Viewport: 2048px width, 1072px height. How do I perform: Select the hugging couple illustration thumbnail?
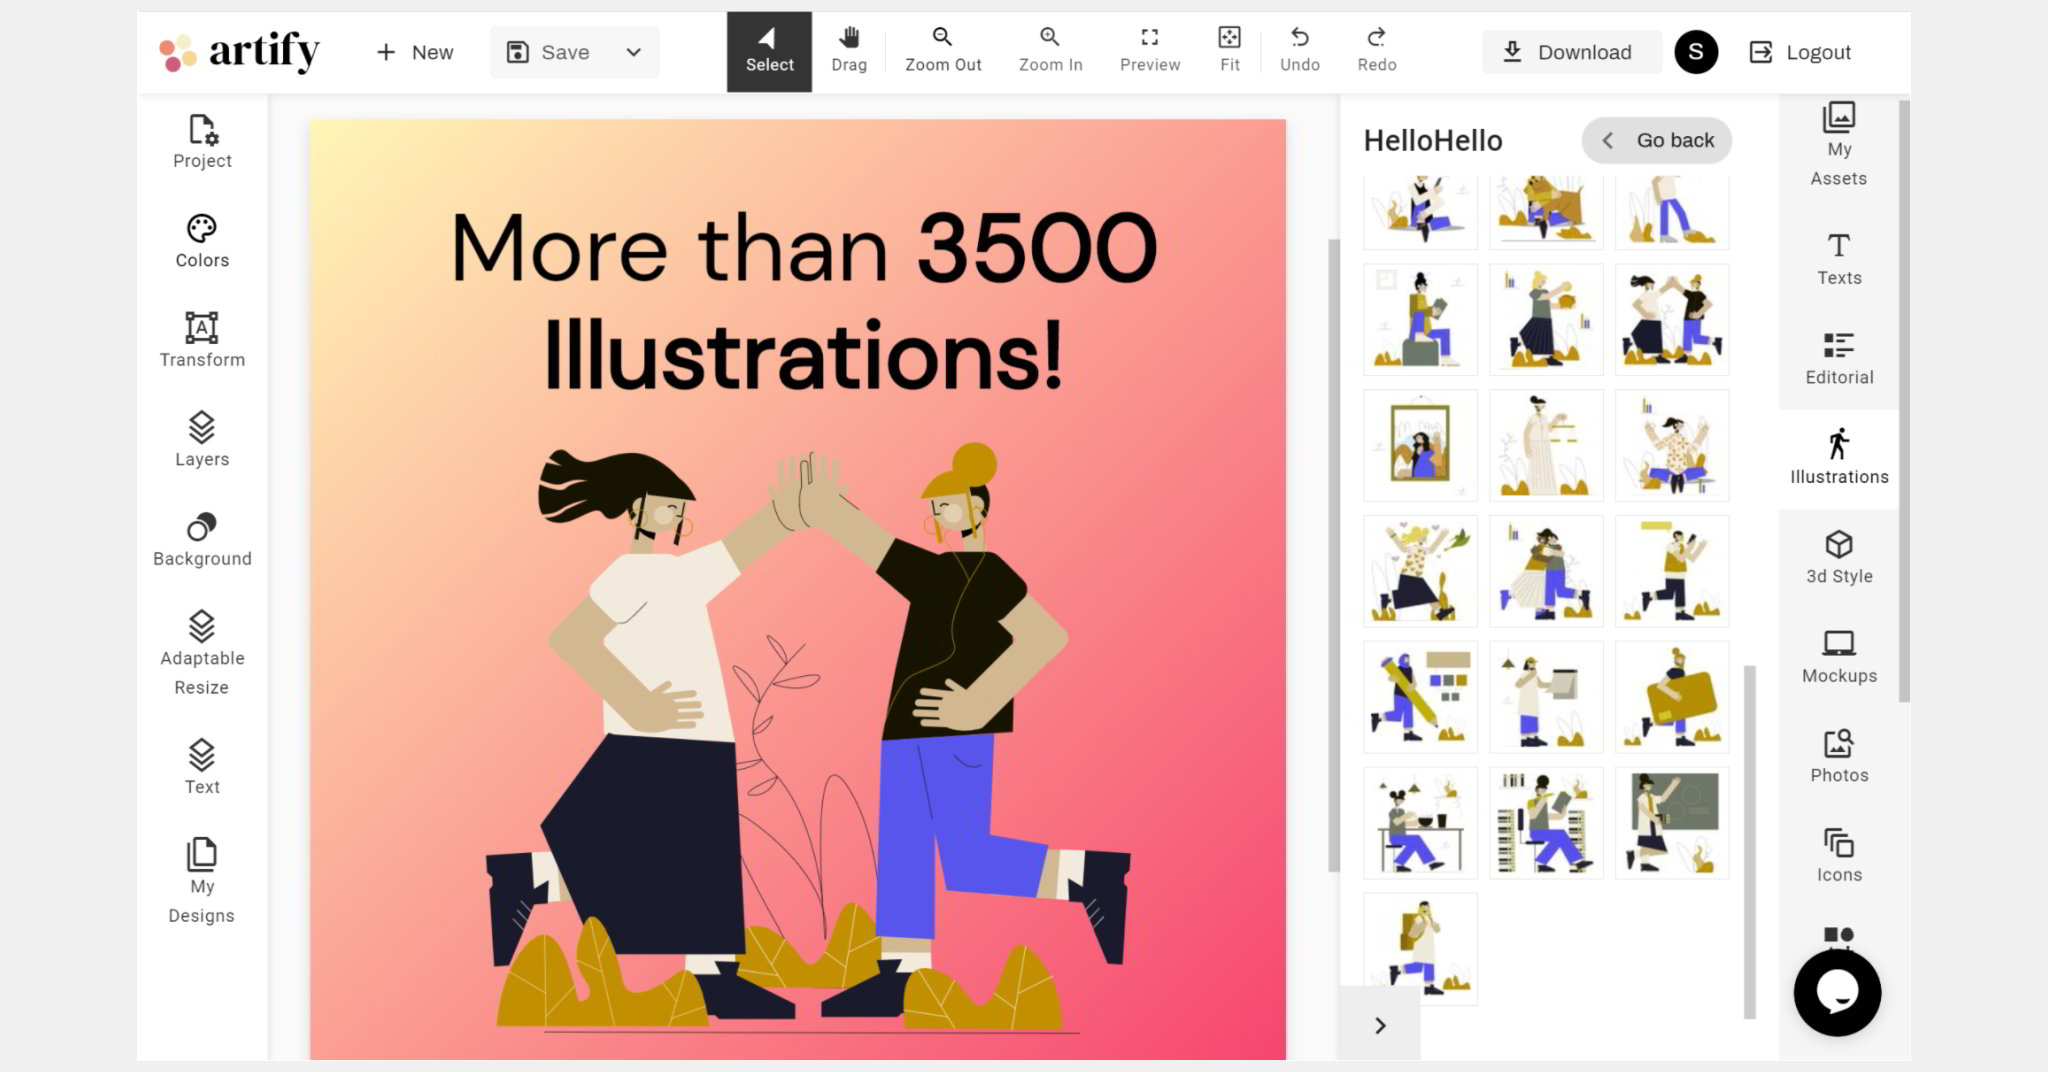point(1546,572)
